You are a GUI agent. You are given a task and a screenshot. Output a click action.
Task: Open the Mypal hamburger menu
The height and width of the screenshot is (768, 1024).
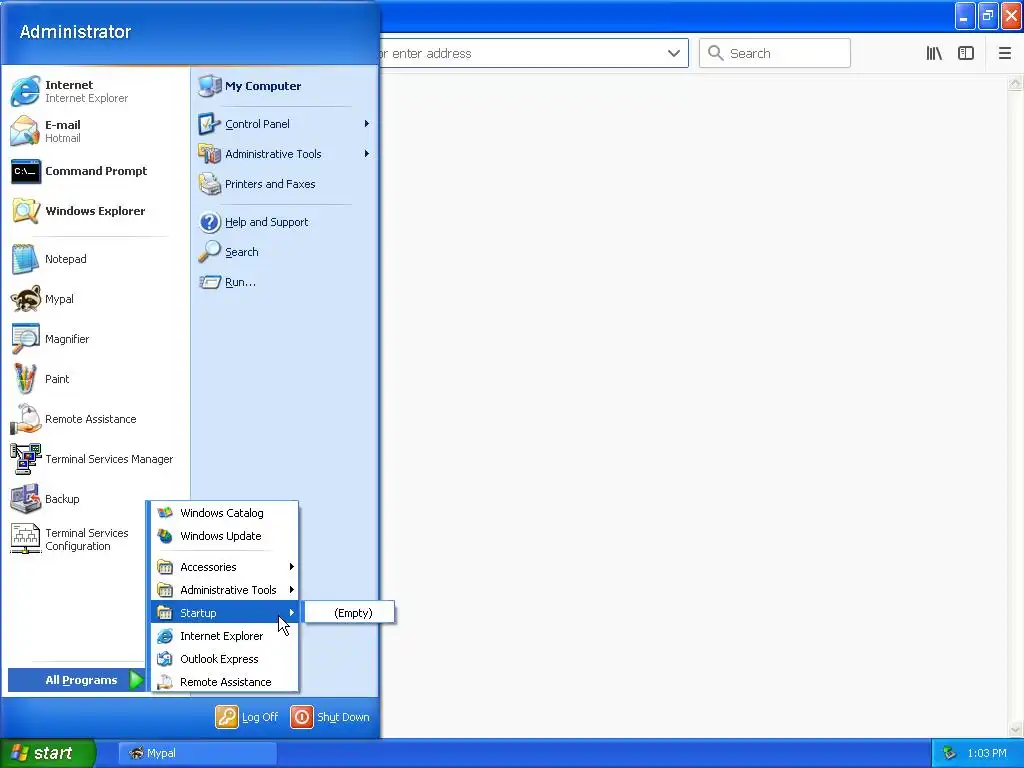[x=1004, y=54]
